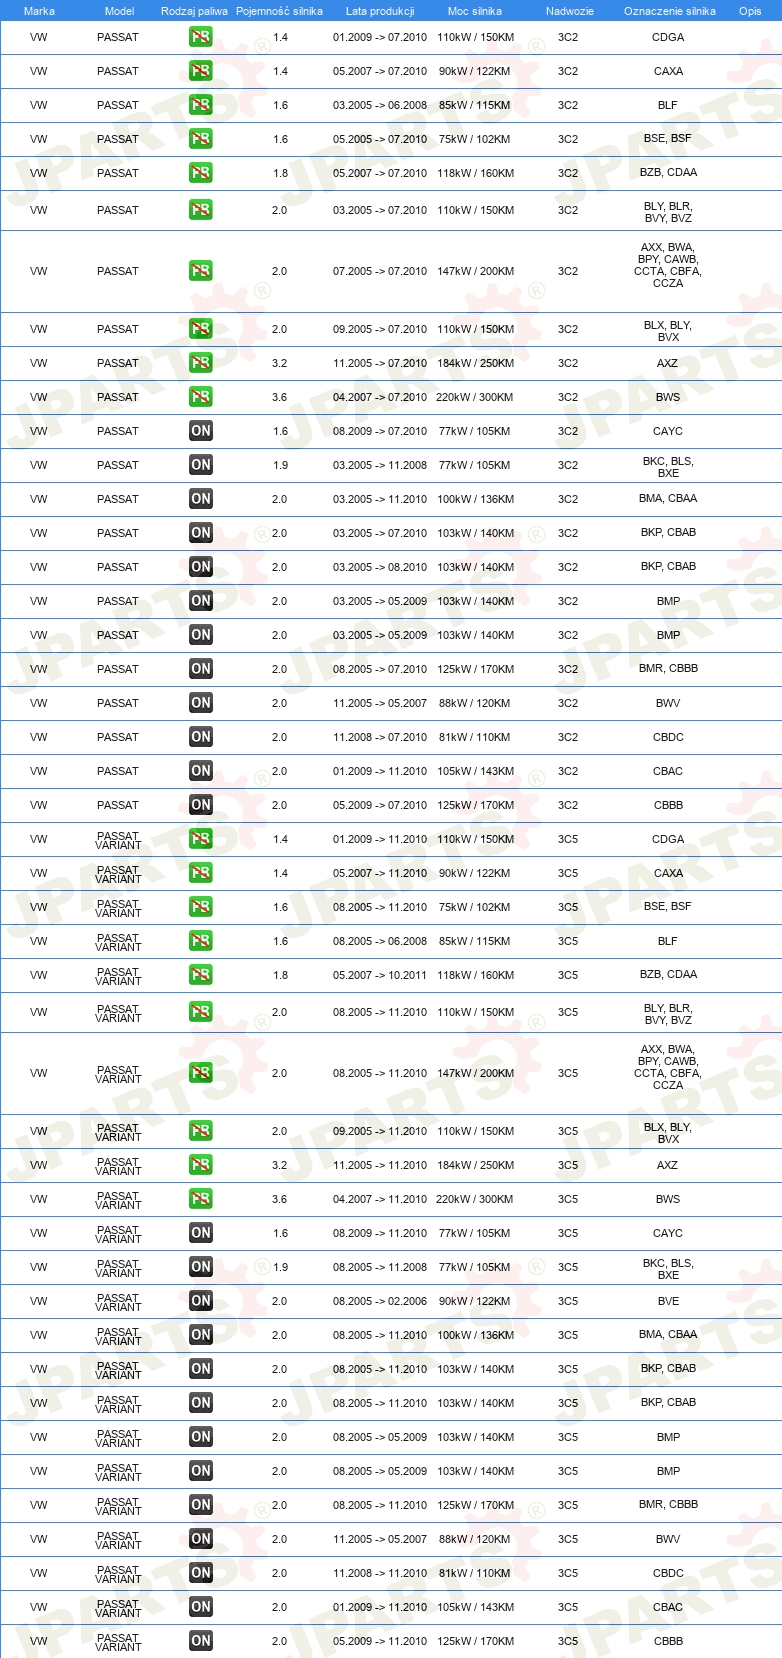Screen dimensions: 782x1658
Task: Click PB icon in PASSAT 3C2 BSE, BSF row
Action: tap(201, 139)
